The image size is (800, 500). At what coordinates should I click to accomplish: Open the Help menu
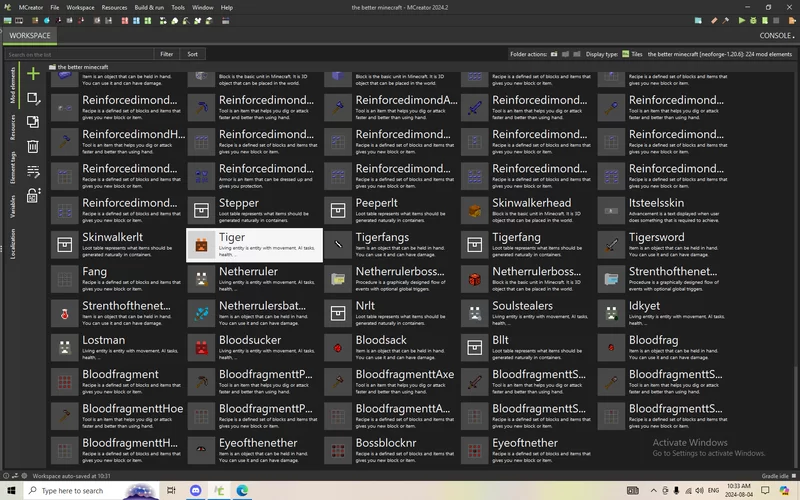(227, 8)
